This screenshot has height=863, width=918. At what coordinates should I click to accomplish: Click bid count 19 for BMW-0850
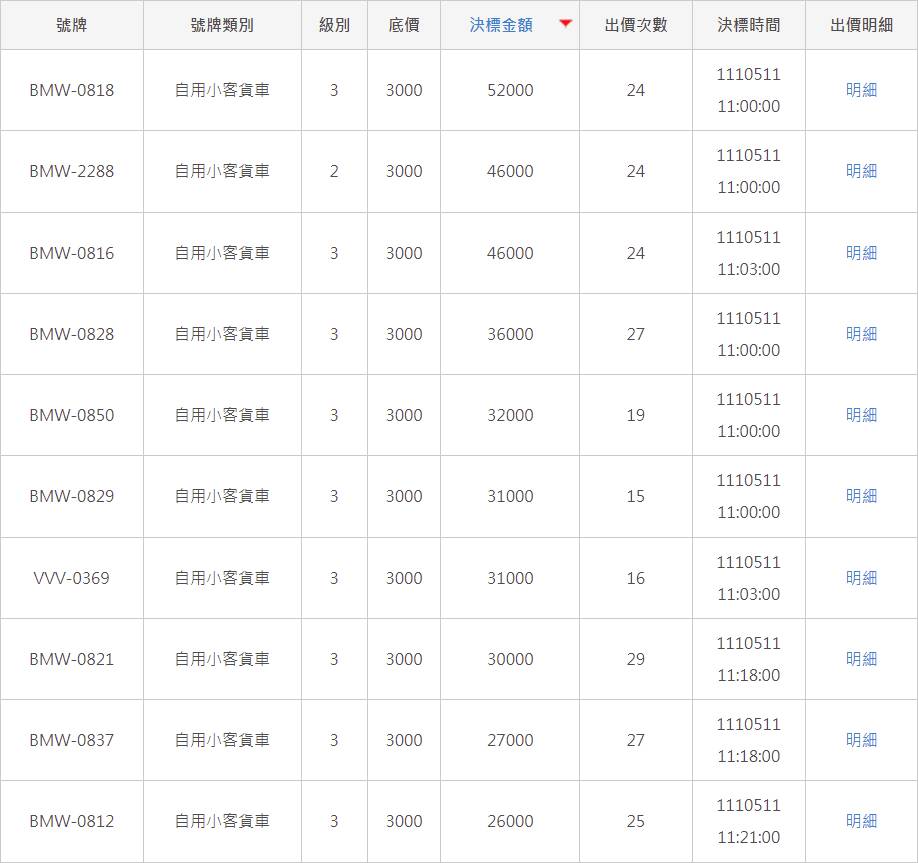[636, 415]
